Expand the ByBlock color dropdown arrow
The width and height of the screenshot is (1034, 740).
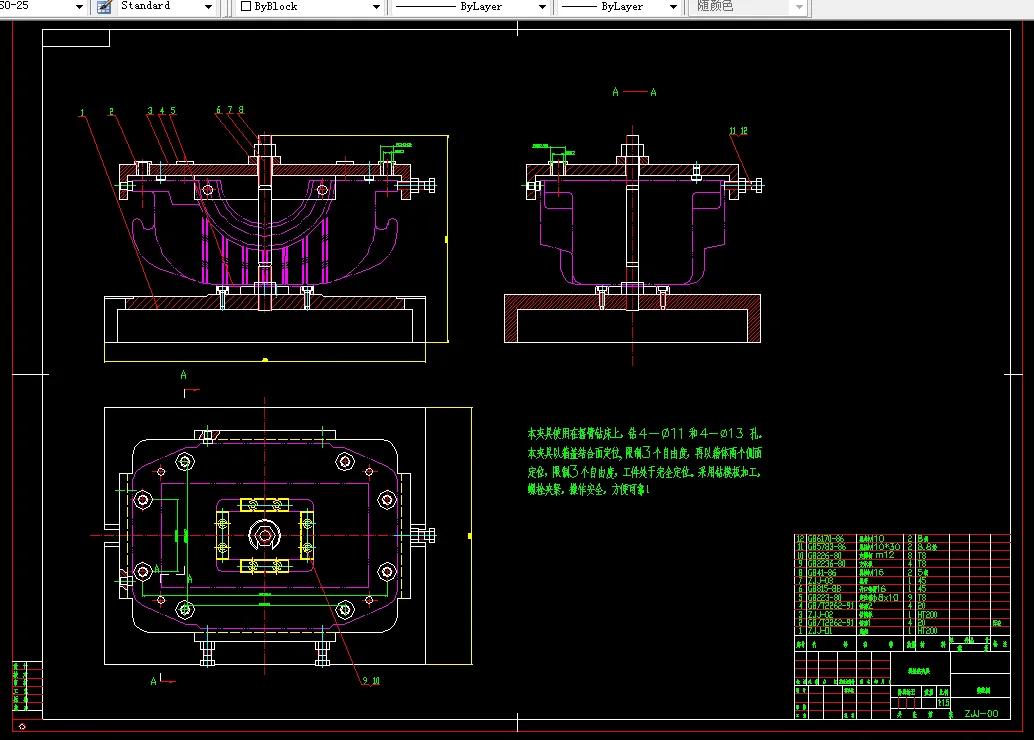(377, 7)
